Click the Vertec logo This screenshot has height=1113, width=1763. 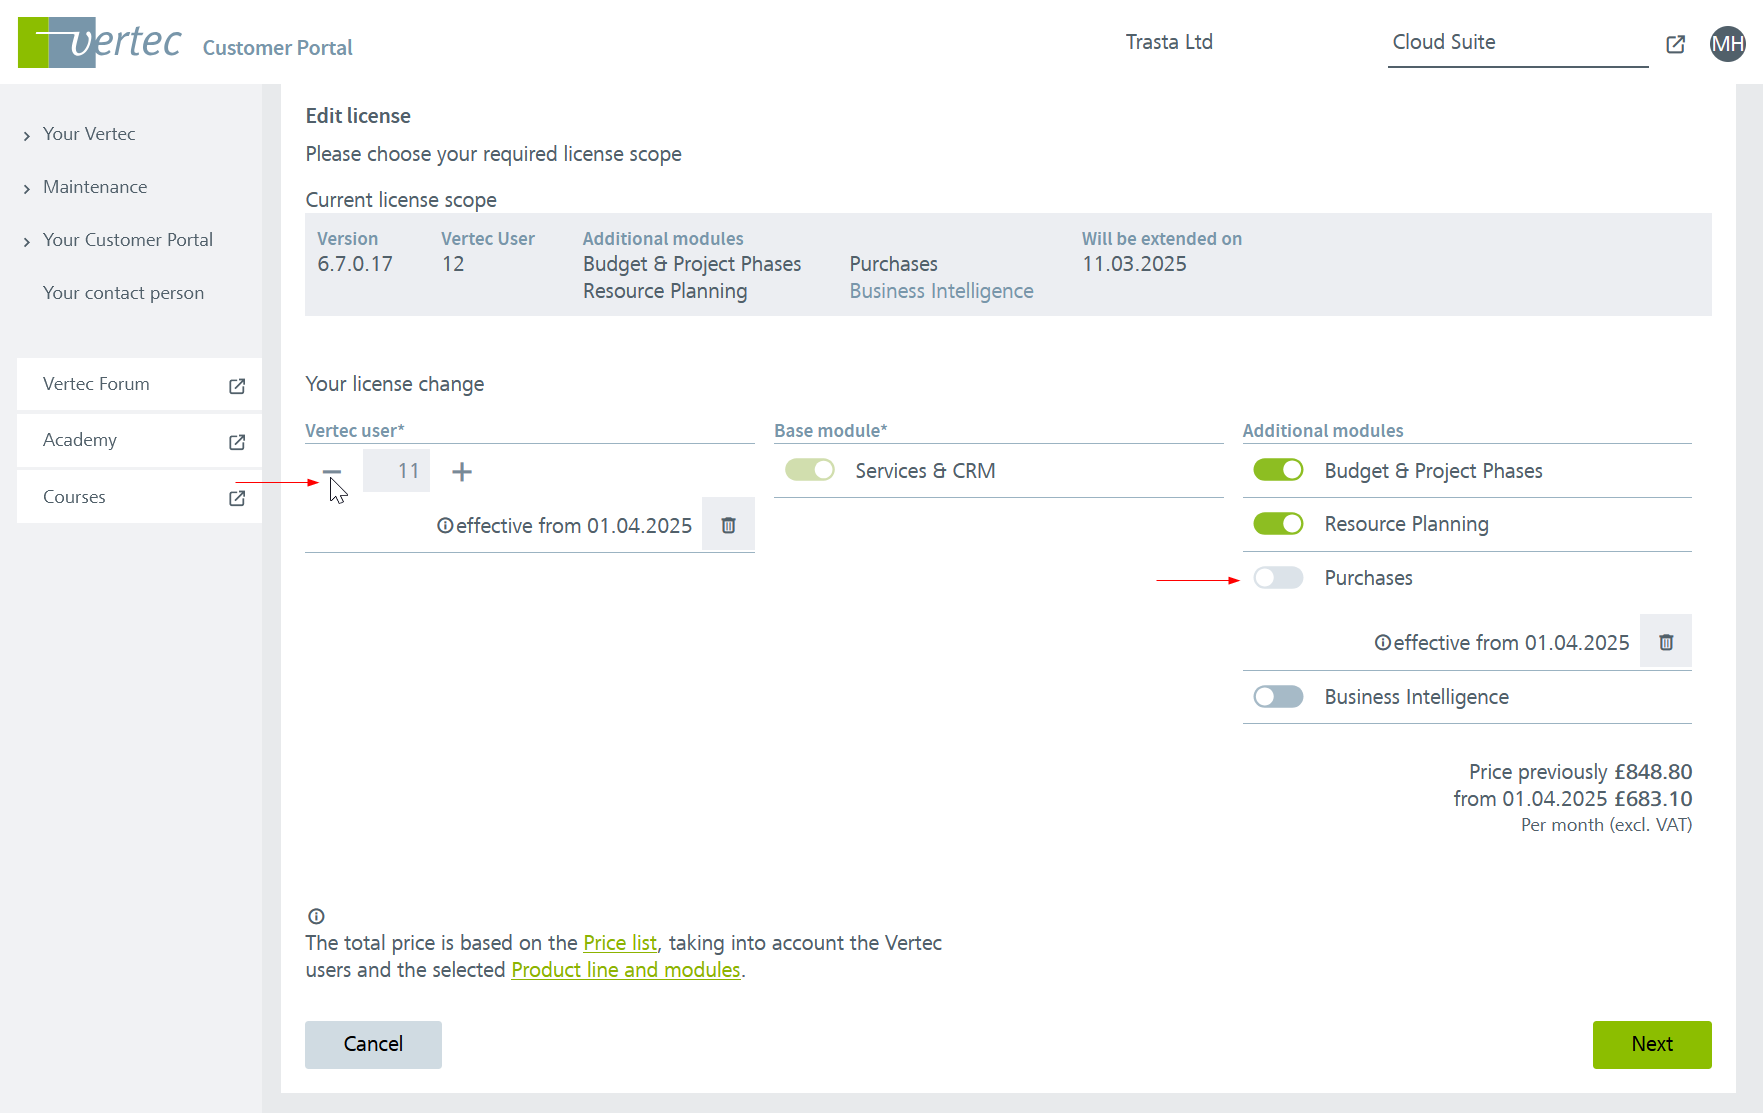coord(100,42)
